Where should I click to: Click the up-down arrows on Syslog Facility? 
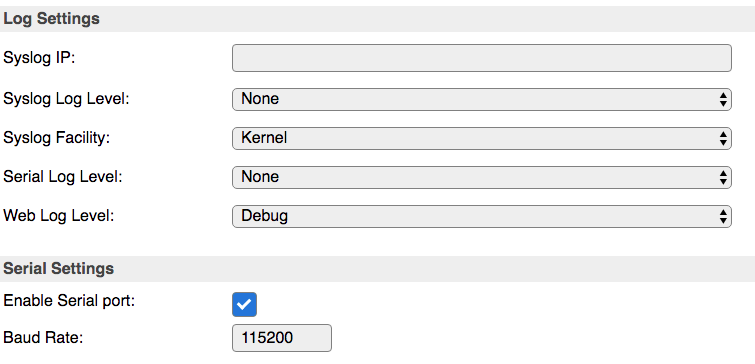[x=723, y=139]
